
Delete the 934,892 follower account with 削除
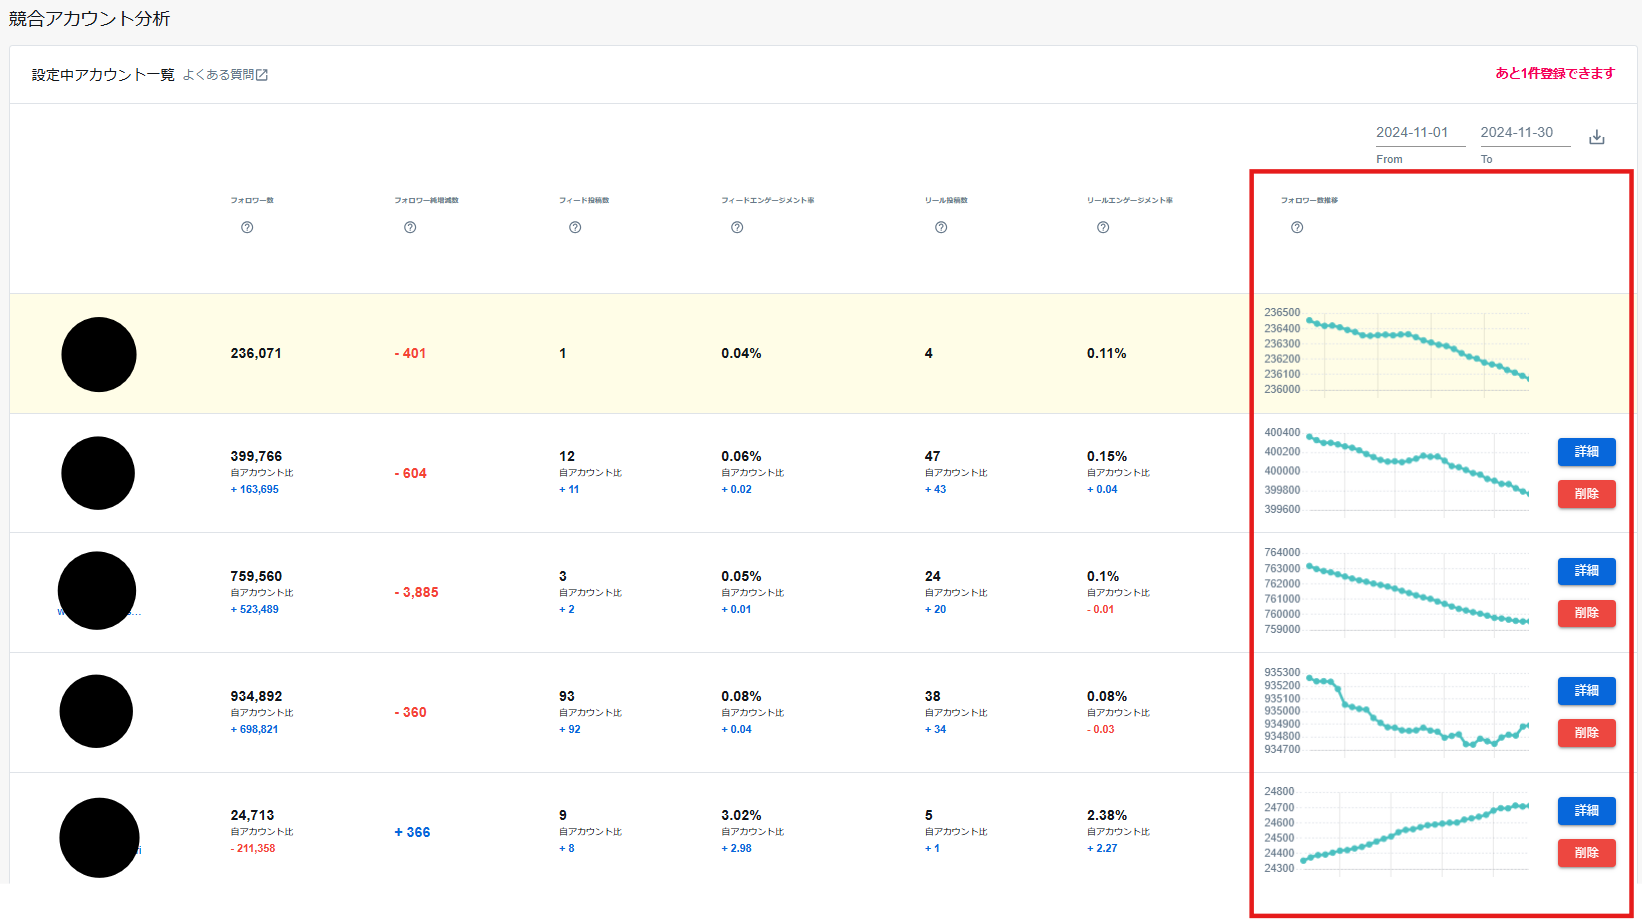point(1586,733)
